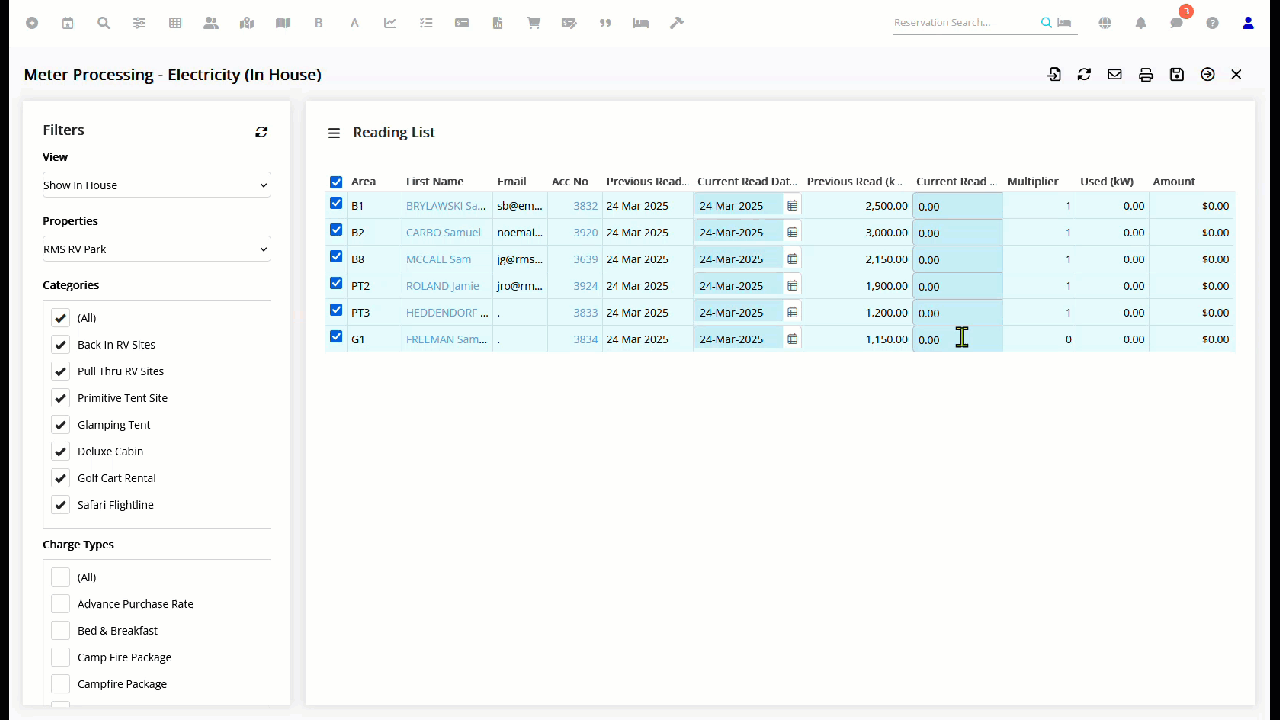Open the date picker for row PT2
Viewport: 1280px width, 720px height.
[x=792, y=286]
